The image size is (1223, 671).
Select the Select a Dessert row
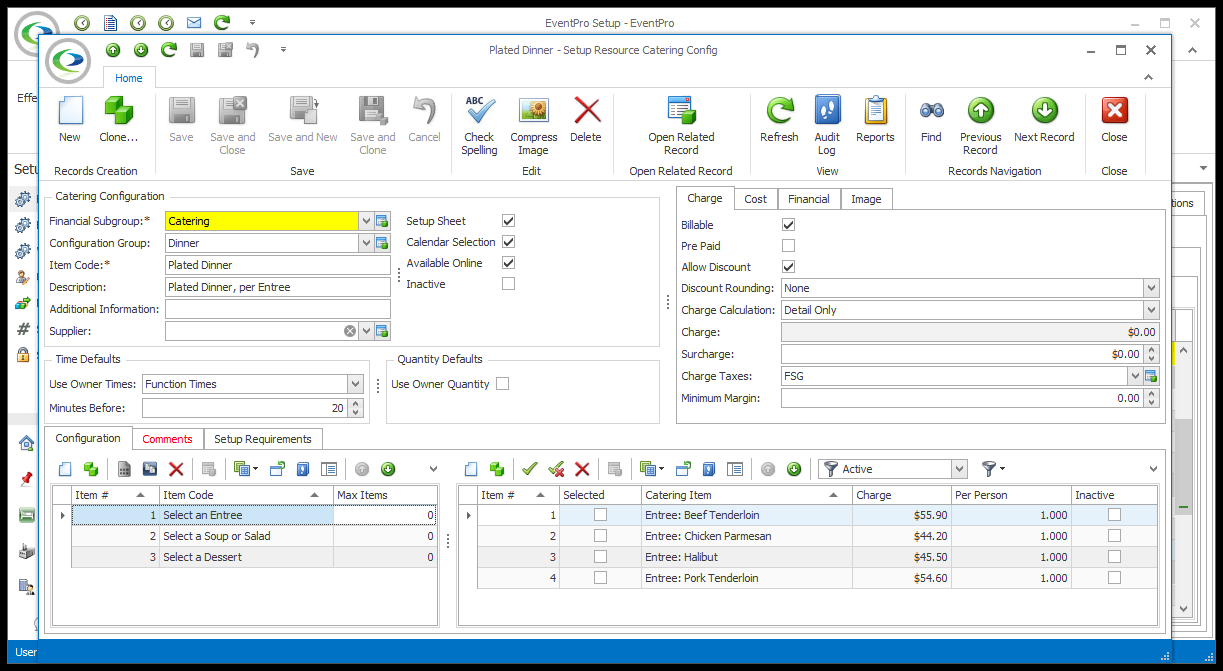coord(254,557)
